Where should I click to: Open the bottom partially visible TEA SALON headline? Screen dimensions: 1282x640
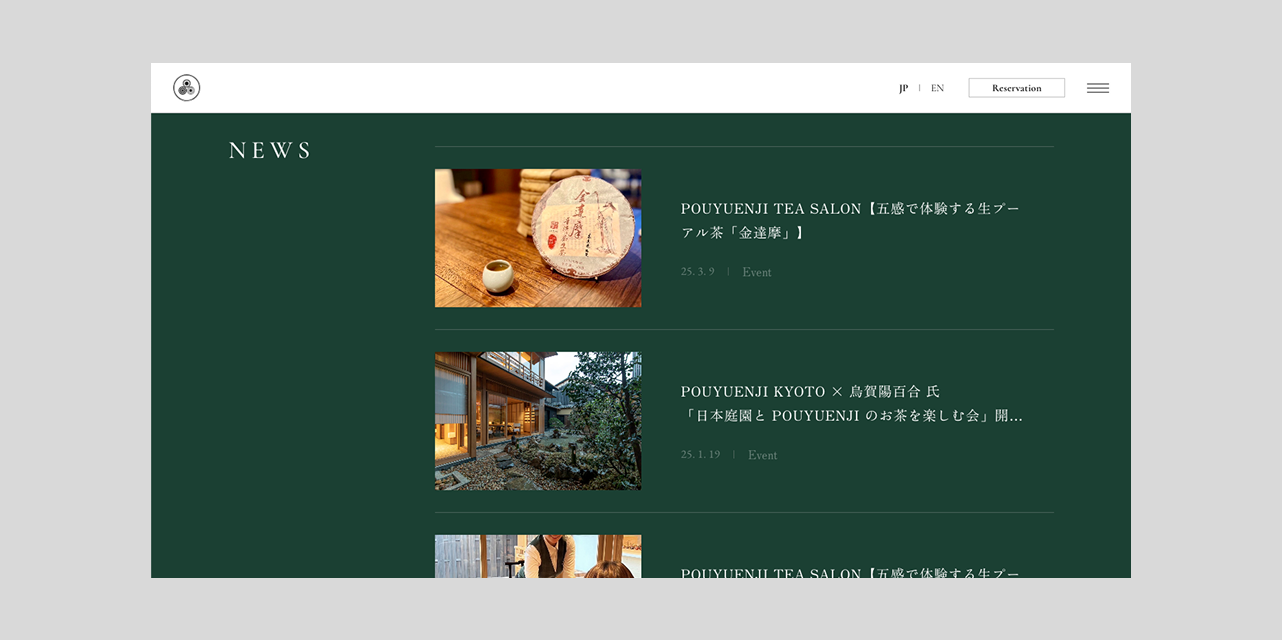click(x=851, y=572)
